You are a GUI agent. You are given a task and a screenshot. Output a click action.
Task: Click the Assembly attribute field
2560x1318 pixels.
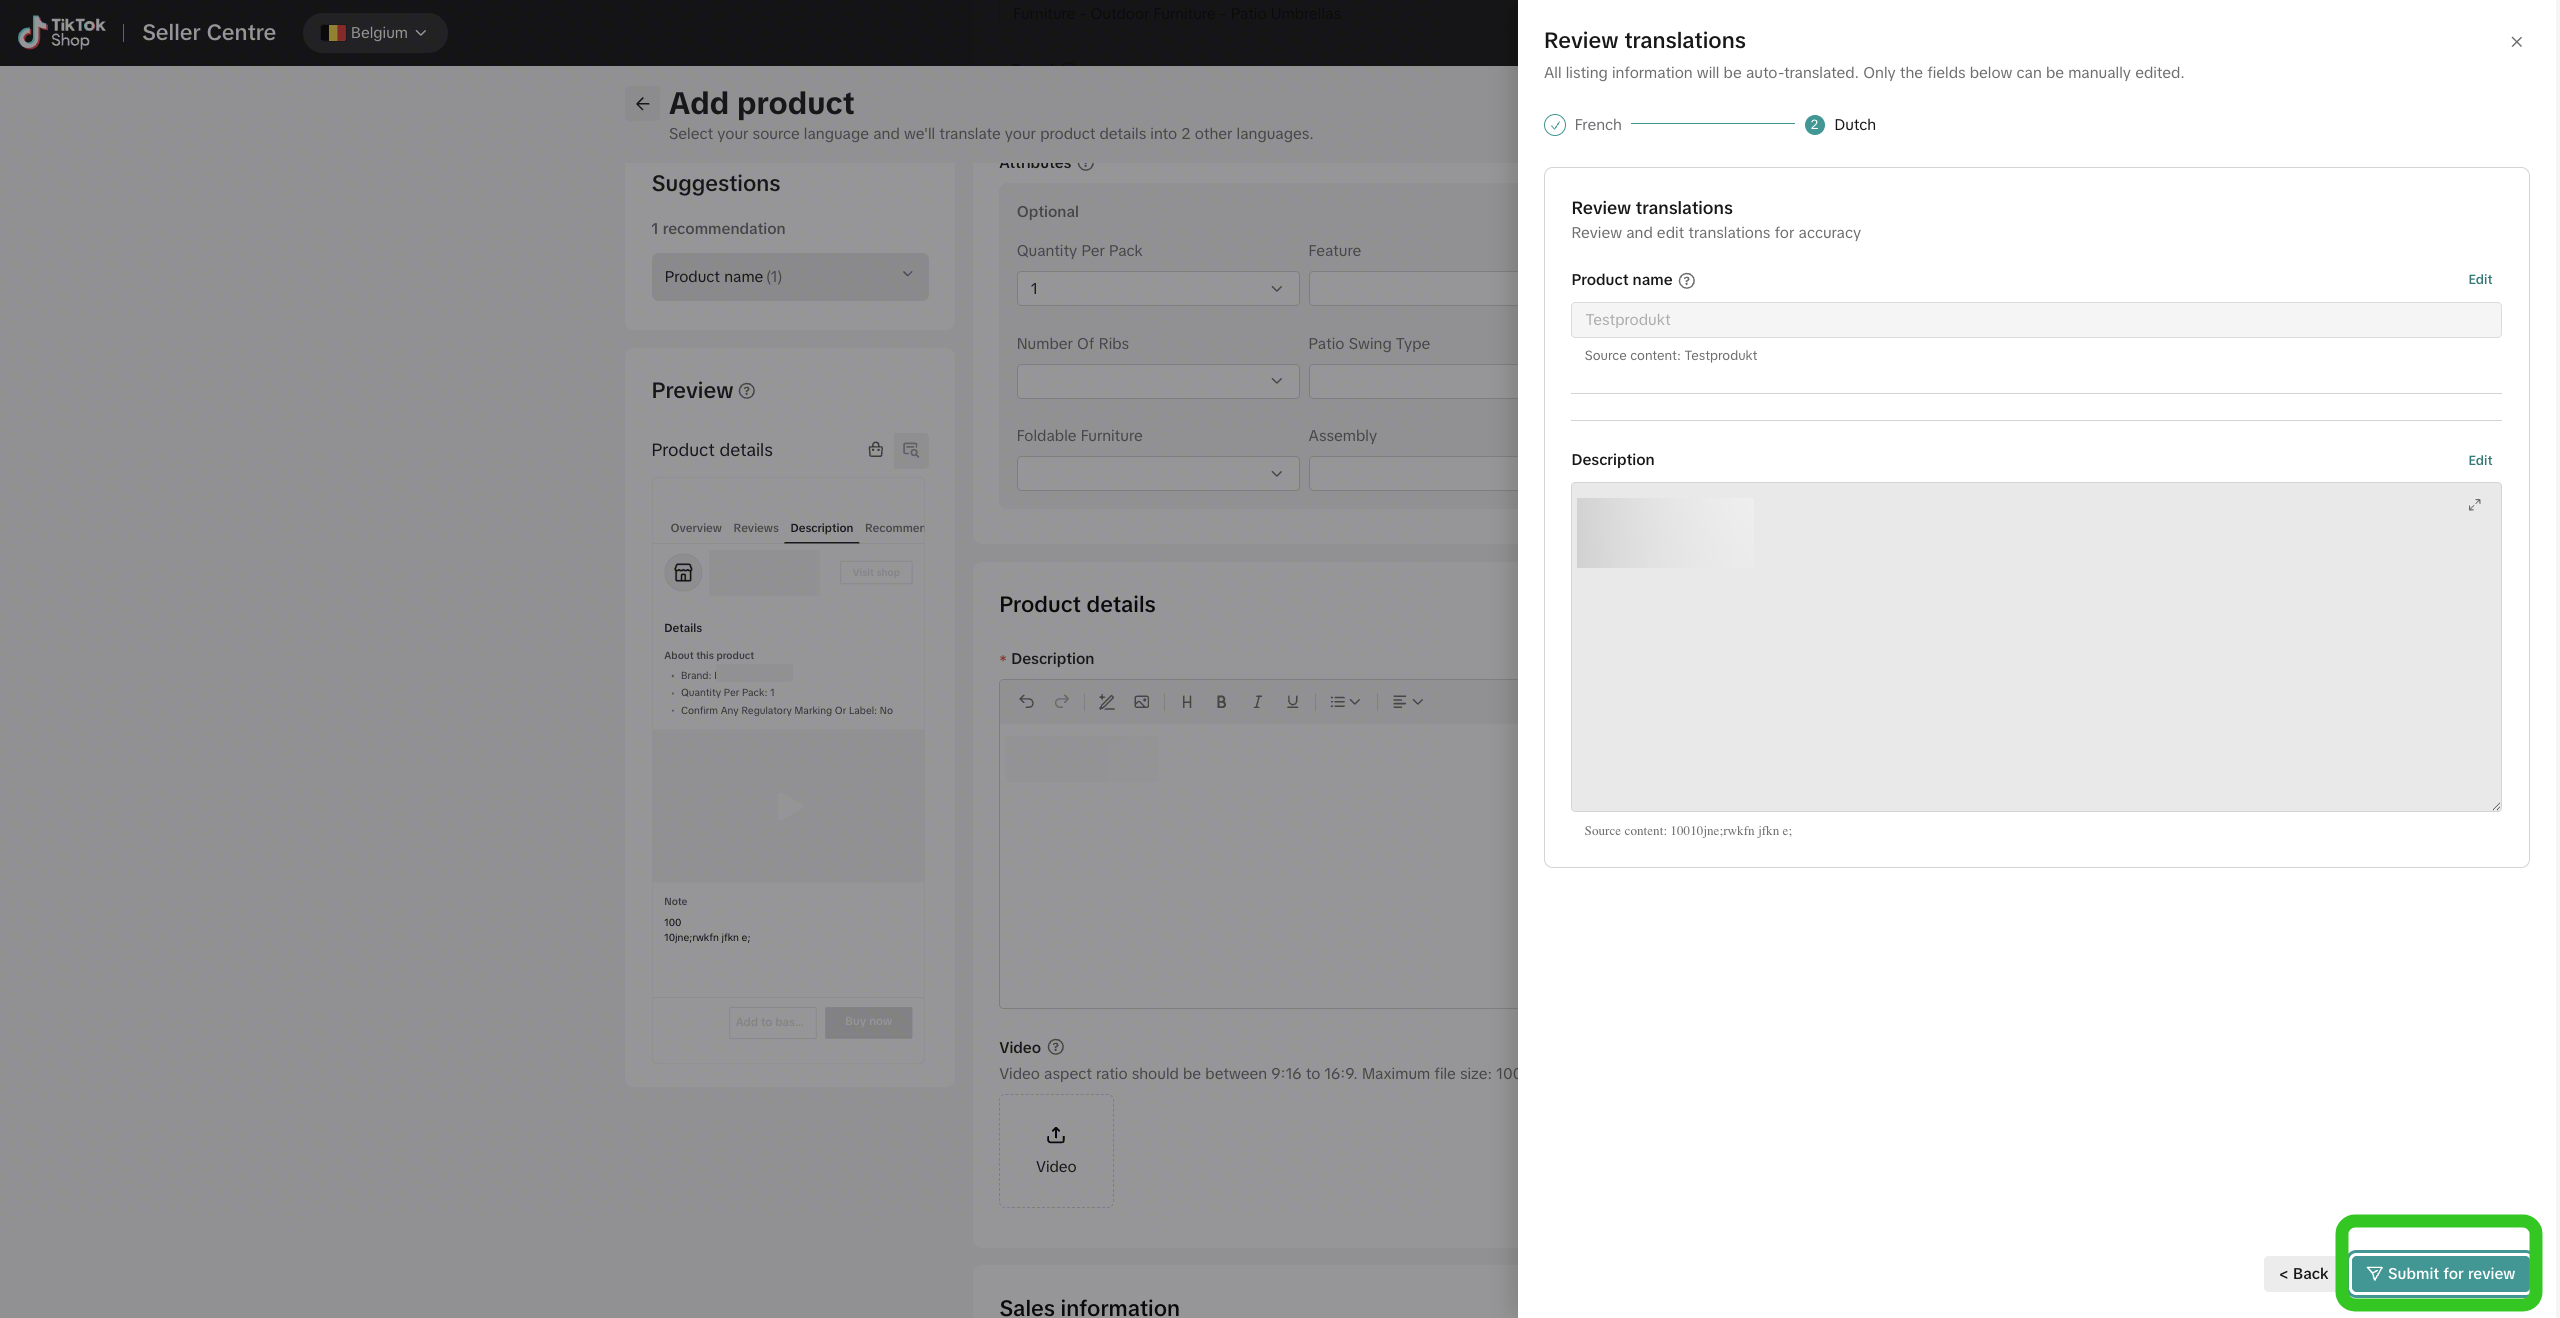1413,474
